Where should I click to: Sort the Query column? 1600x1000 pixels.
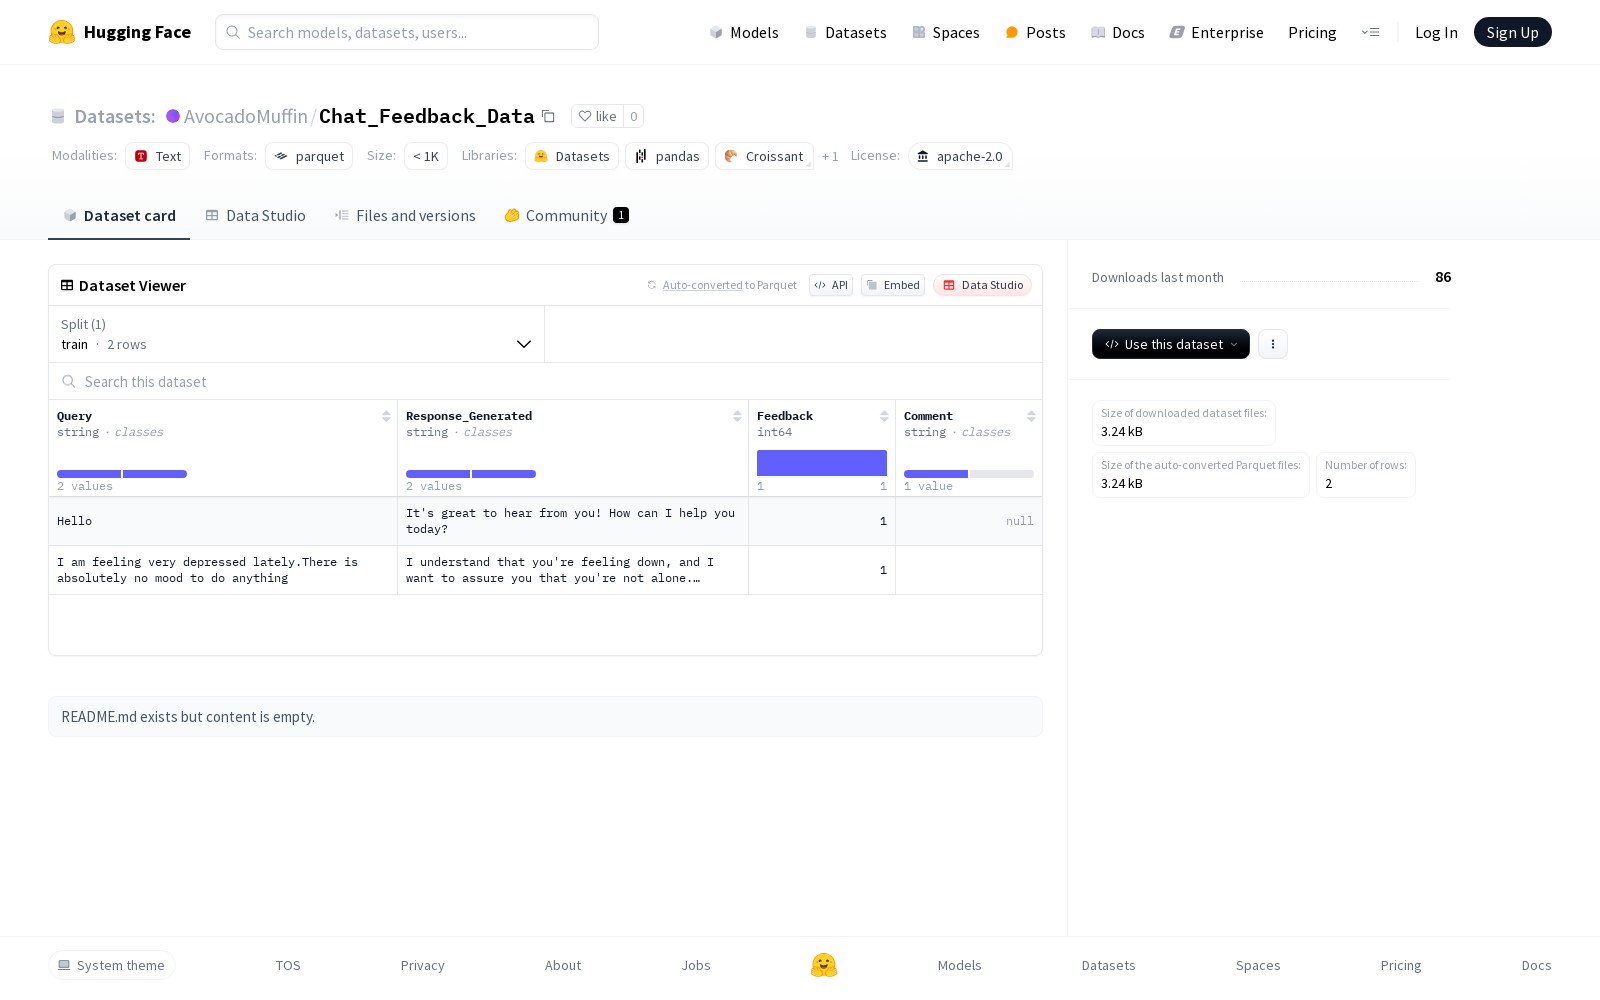[x=386, y=416]
